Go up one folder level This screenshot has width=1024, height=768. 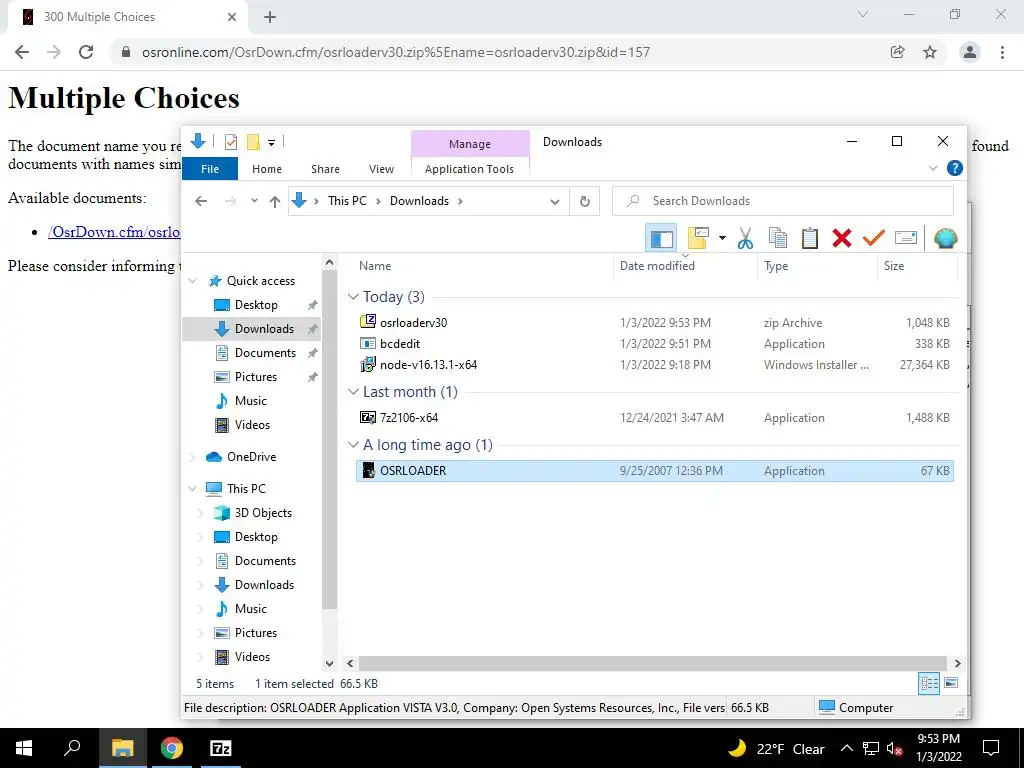pos(275,201)
